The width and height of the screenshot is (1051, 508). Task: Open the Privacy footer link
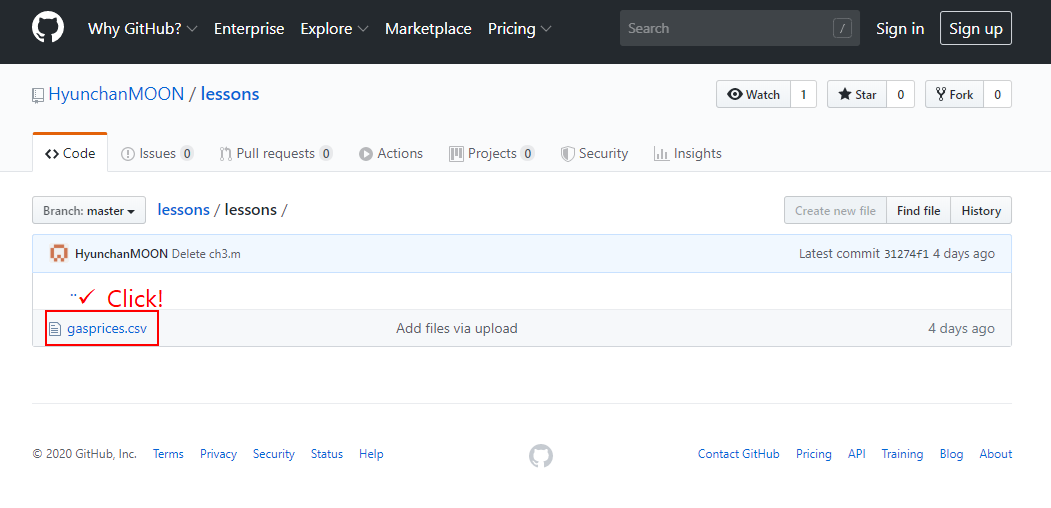tap(218, 454)
